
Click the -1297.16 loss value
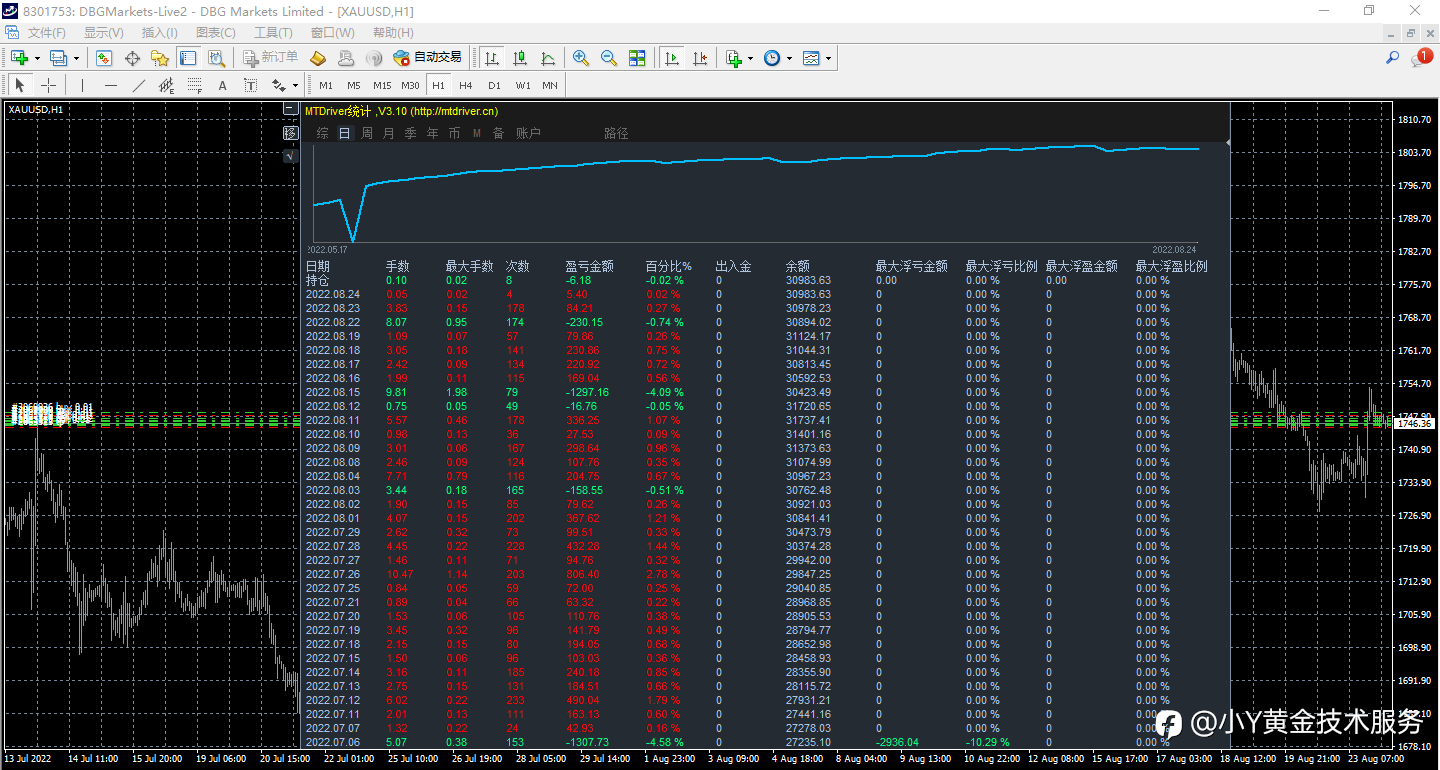click(x=587, y=392)
